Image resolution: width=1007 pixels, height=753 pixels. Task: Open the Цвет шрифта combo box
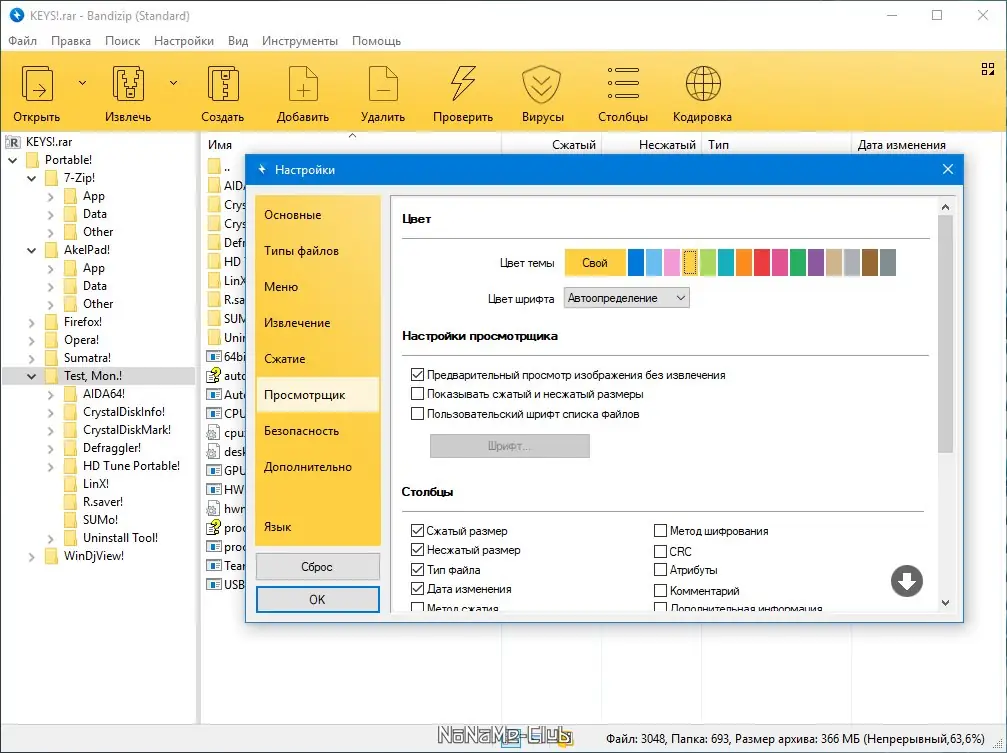(x=626, y=298)
